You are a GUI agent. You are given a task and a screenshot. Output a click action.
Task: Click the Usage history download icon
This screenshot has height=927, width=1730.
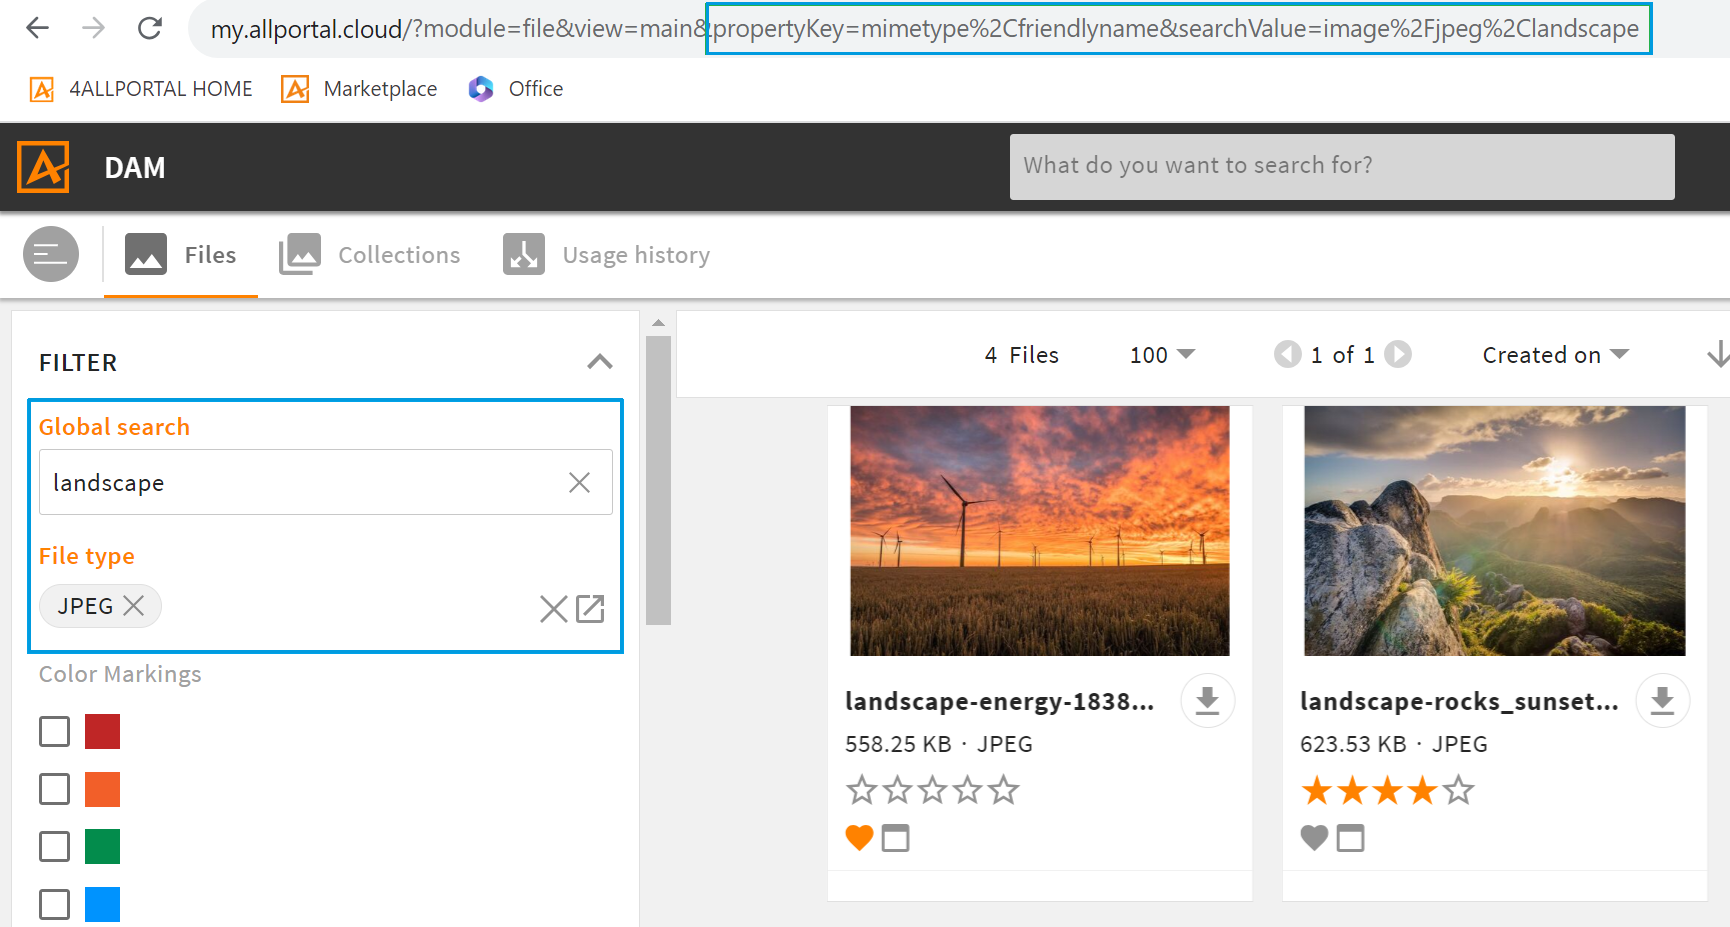coord(524,254)
